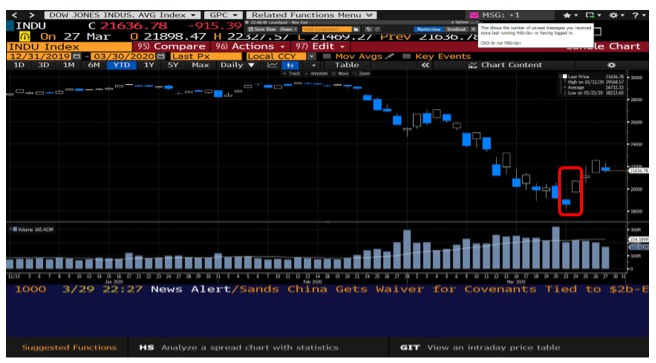The width and height of the screenshot is (656, 363).
Task: Open the terminal settings gear menu
Action: pos(616,15)
